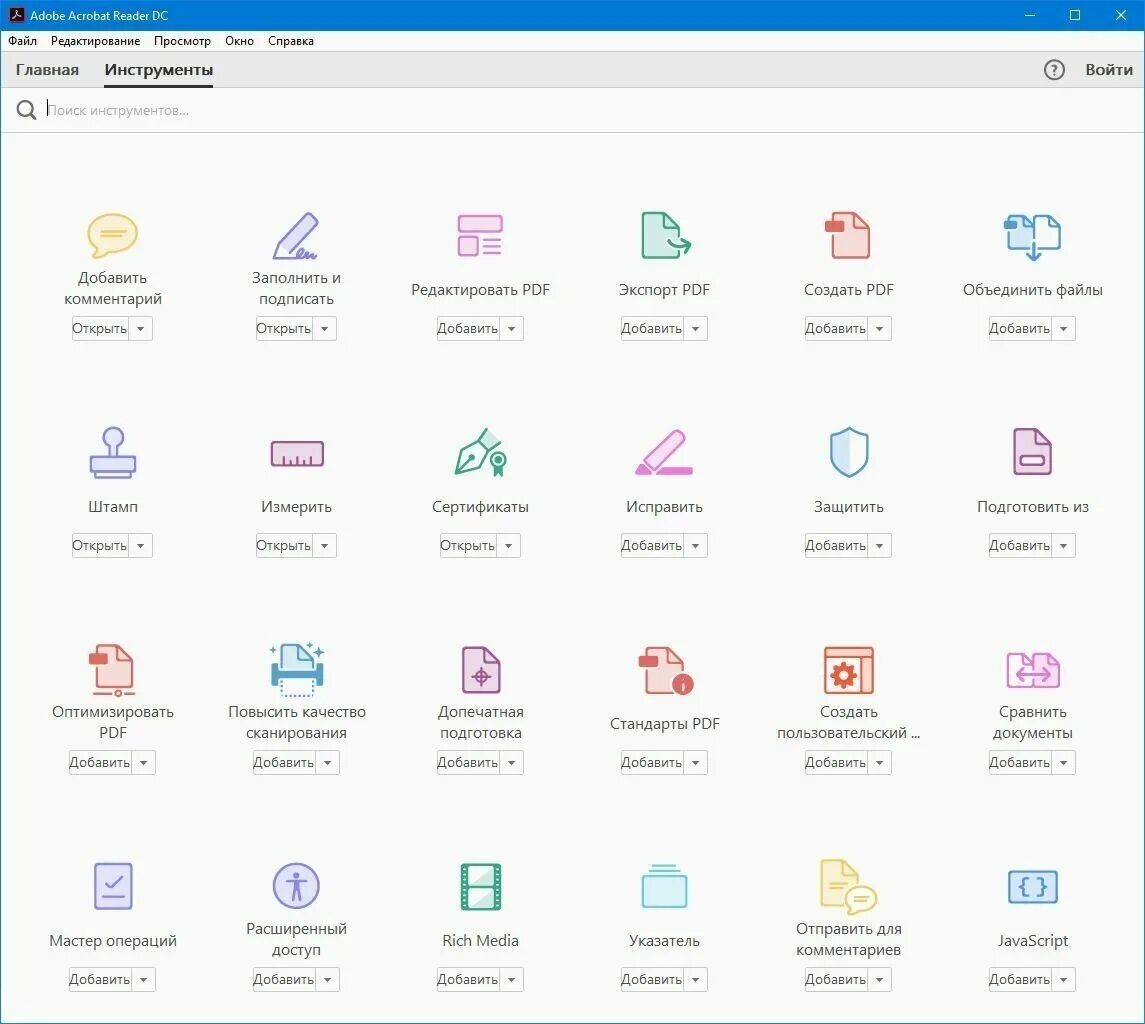Image resolution: width=1145 pixels, height=1024 pixels.
Task: Select the Защитить shield icon
Action: tap(849, 452)
